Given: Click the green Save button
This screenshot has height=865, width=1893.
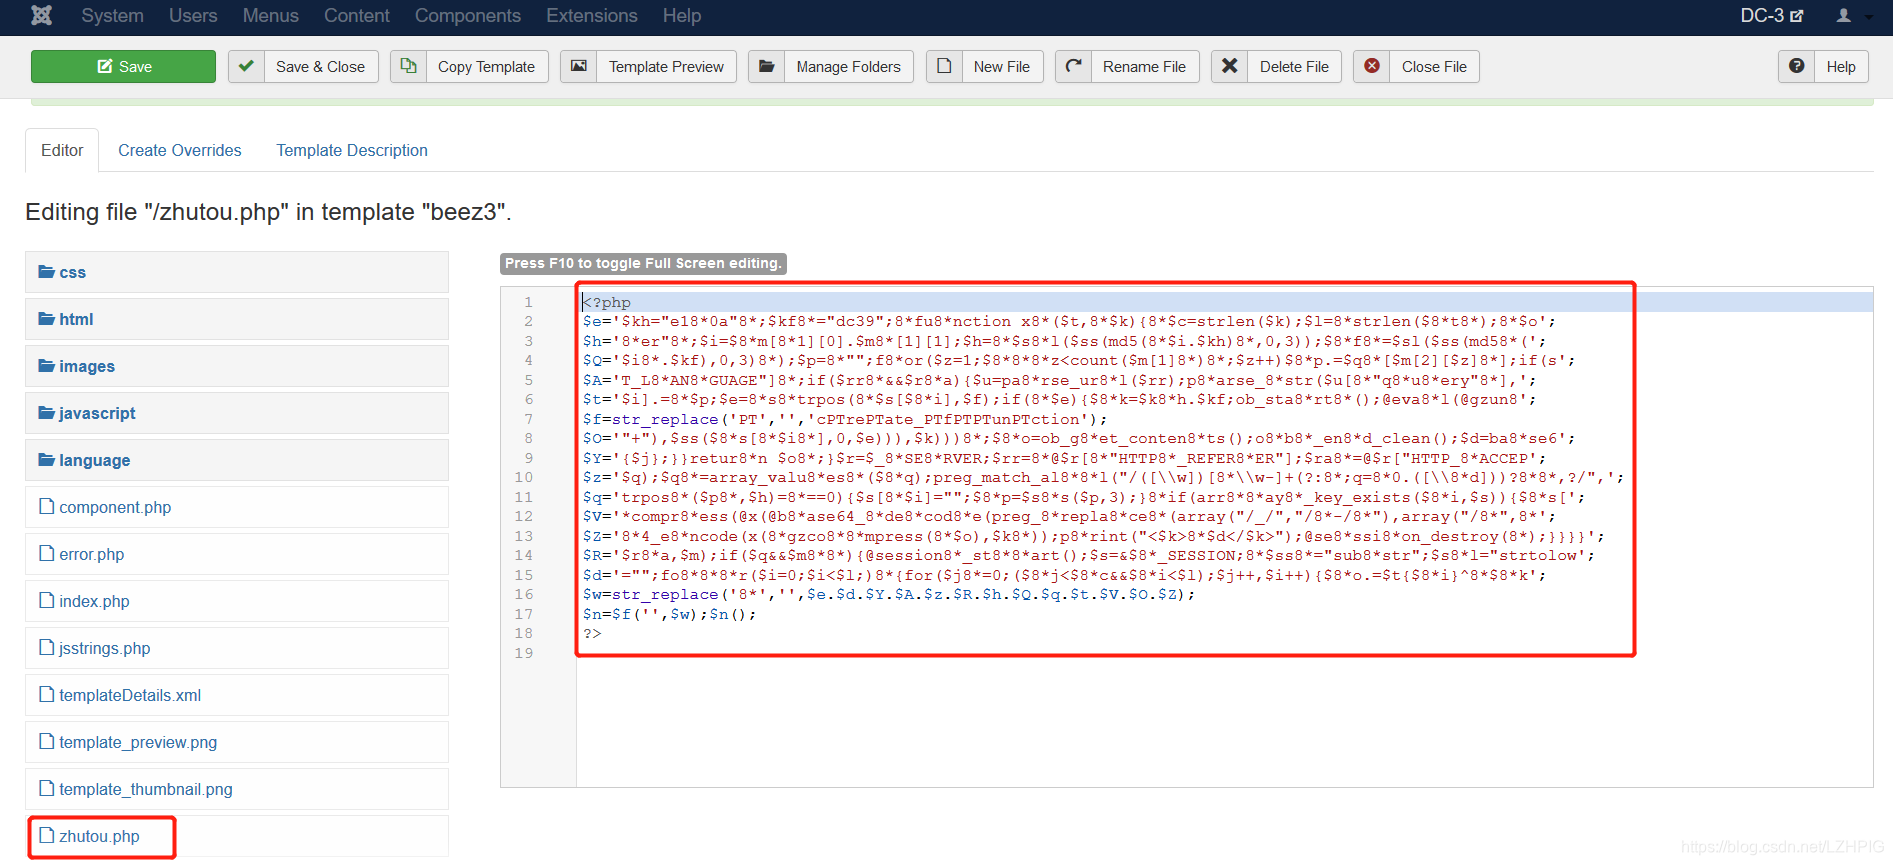Looking at the screenshot, I should [123, 66].
